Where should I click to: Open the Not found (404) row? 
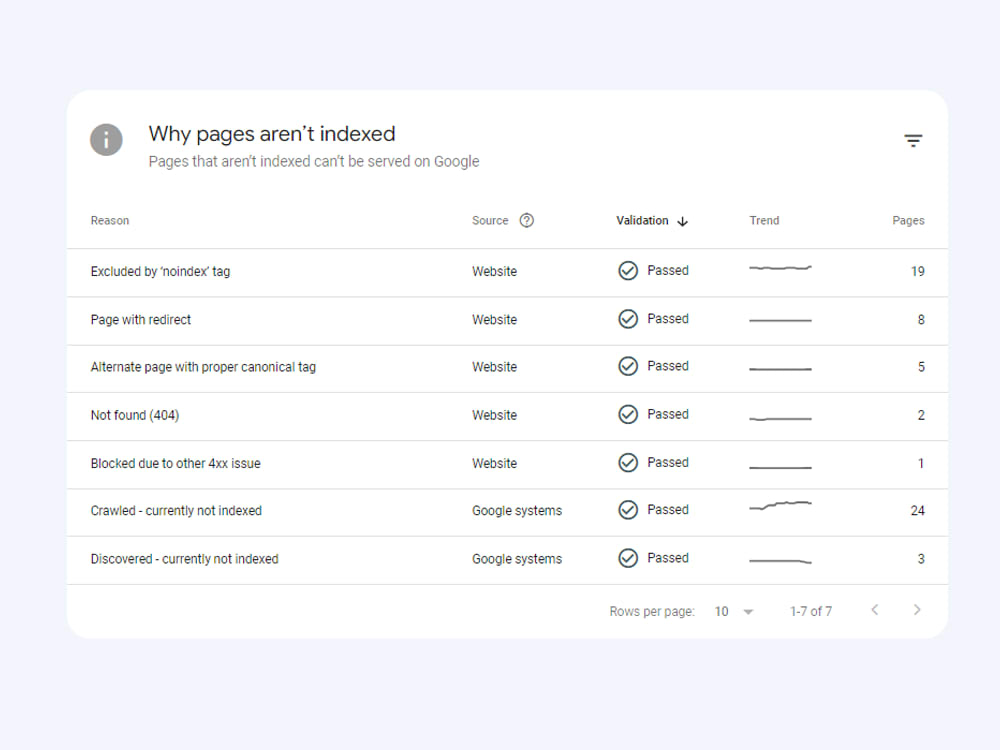507,416
